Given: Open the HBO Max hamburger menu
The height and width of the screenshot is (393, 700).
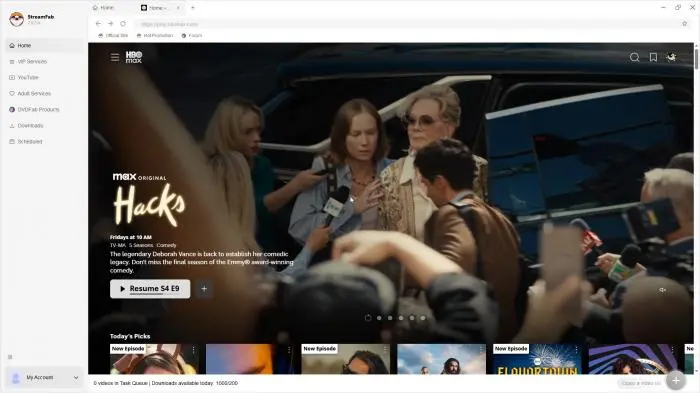Looking at the screenshot, I should (x=115, y=57).
